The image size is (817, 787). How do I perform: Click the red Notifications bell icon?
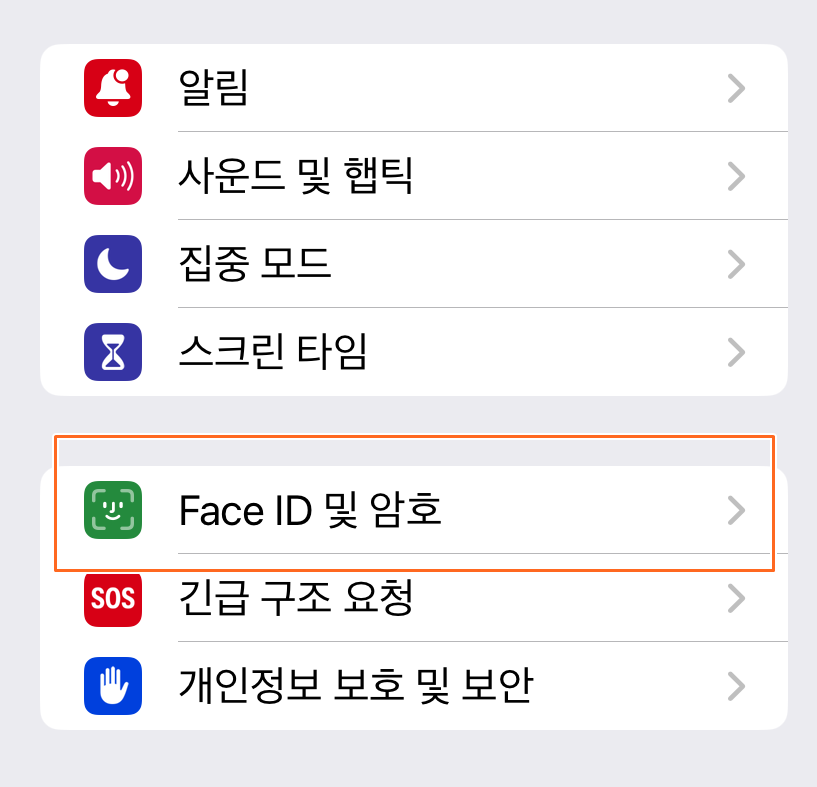[112, 88]
